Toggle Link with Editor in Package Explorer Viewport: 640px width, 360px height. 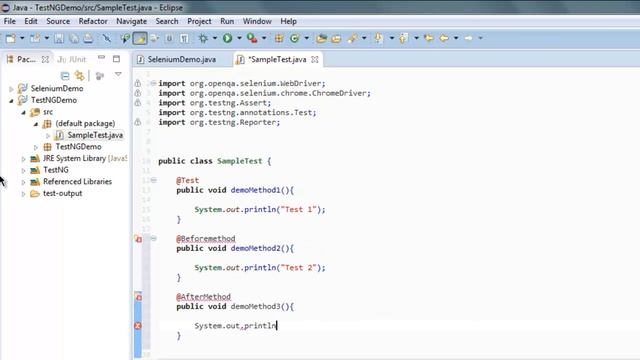tap(80, 76)
